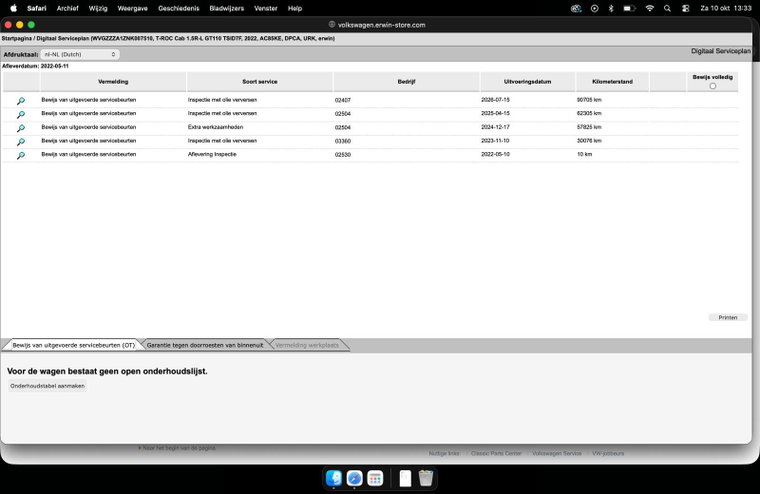Screen dimensions: 760x494
Task: Open Finder from the Dock
Action: tap(334, 478)
